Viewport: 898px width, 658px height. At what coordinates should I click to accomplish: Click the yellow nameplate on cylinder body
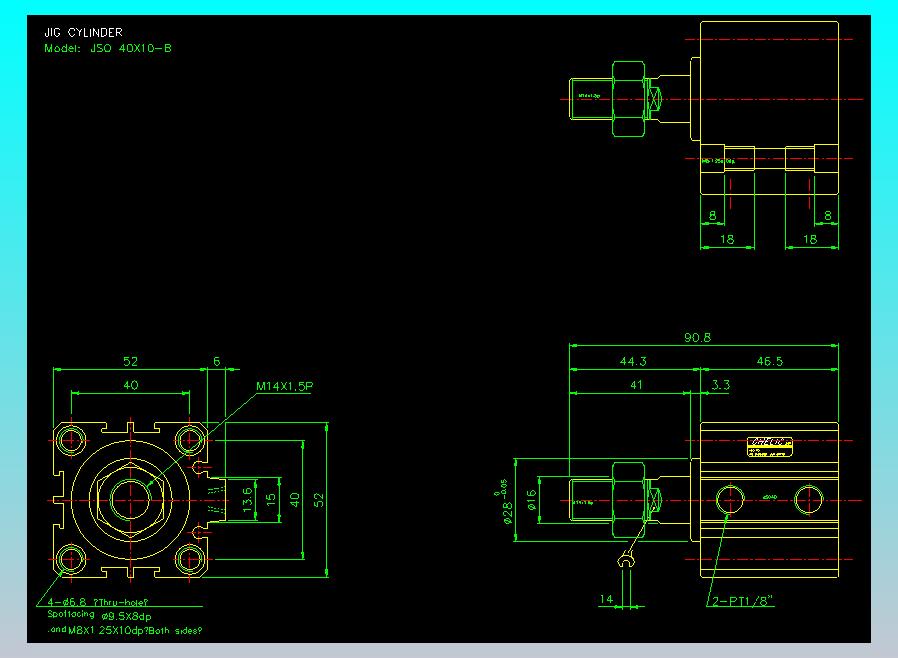point(770,447)
